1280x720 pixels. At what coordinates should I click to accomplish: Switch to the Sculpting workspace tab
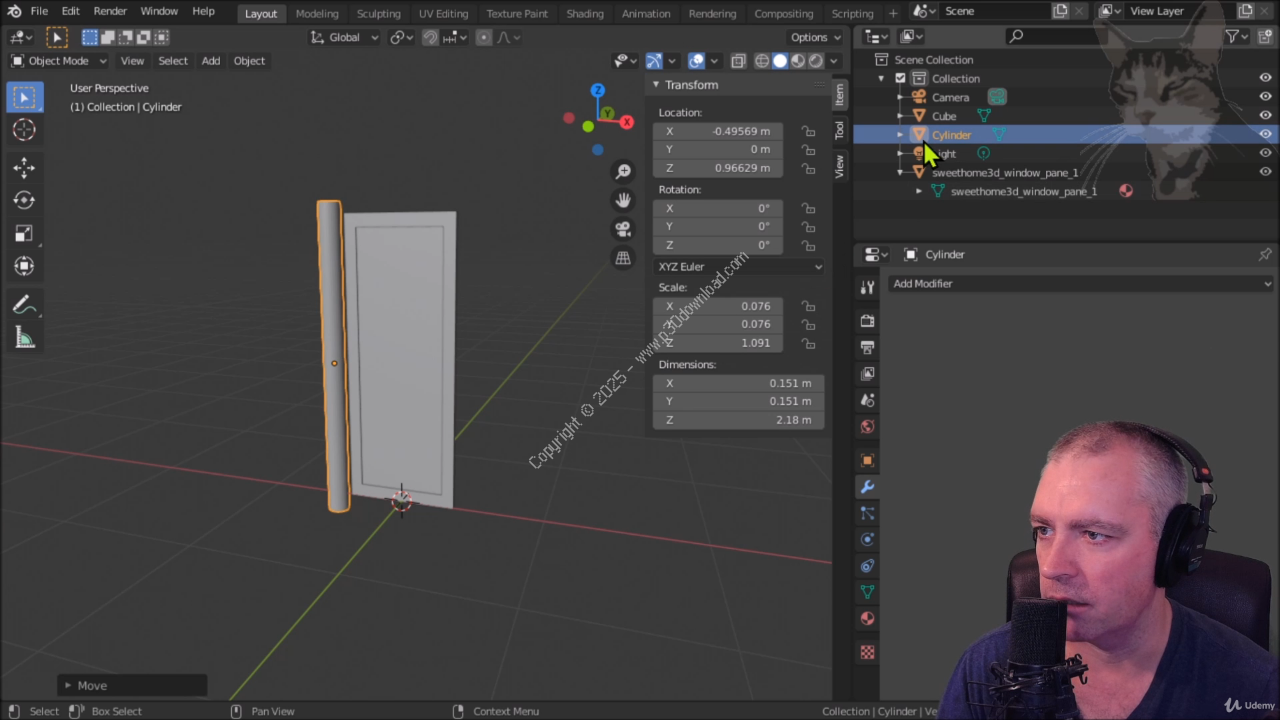coord(378,13)
